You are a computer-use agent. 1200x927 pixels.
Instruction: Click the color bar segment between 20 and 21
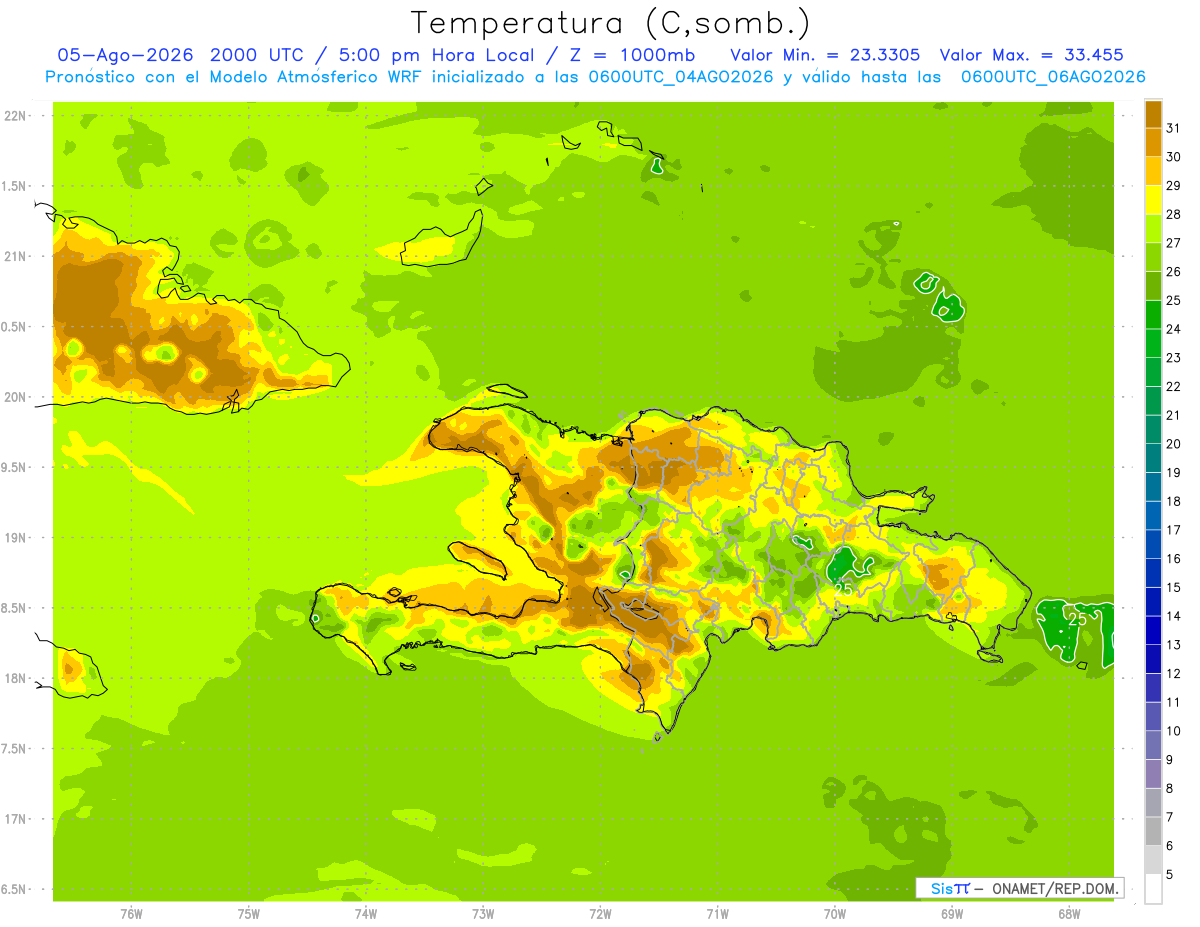tap(1153, 430)
